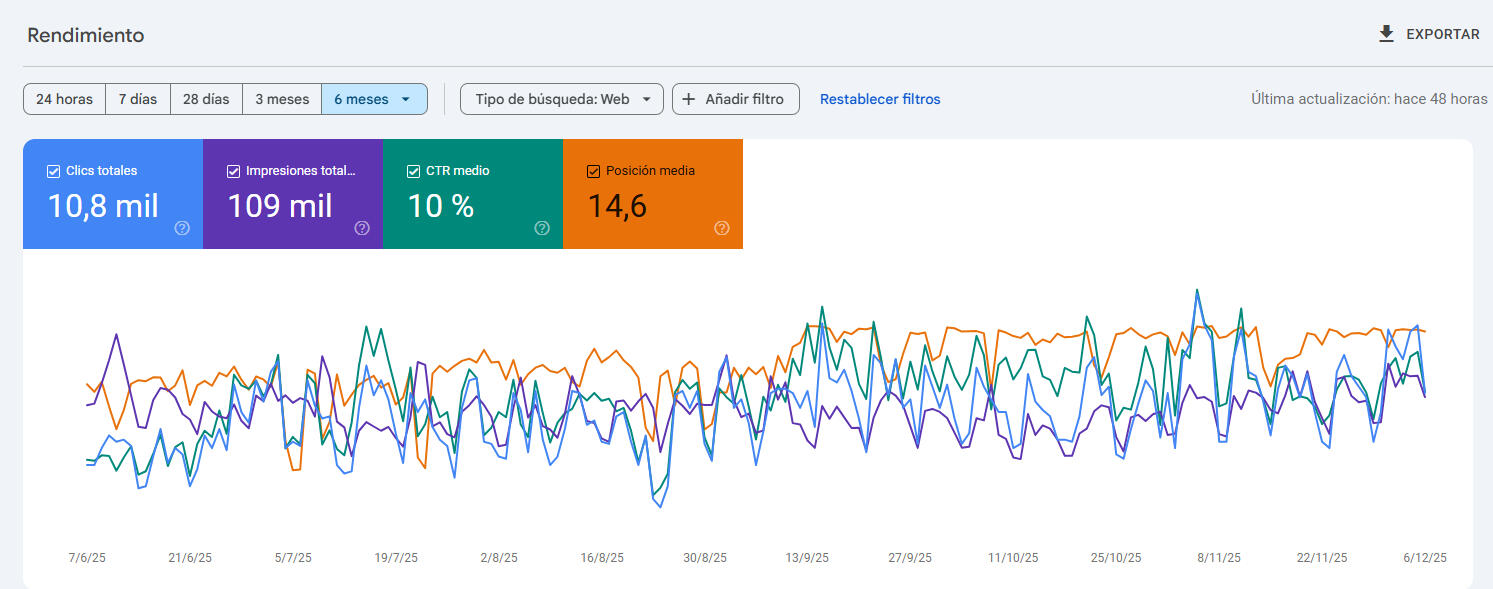
Task: Choose the 28 días time range
Action: (206, 99)
